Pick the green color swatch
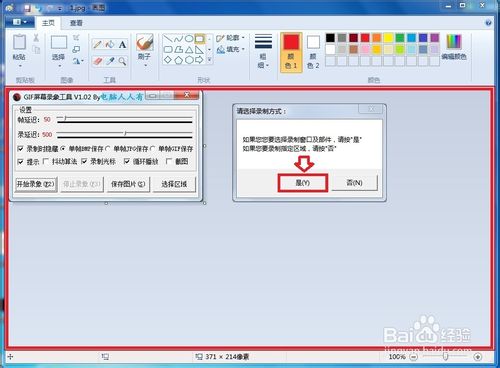 (x=400, y=38)
